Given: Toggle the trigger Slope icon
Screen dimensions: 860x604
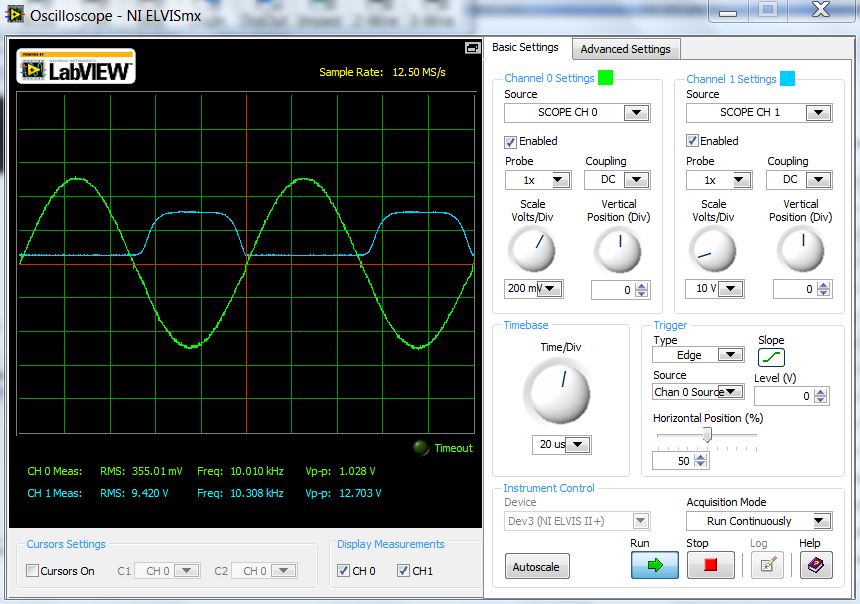Looking at the screenshot, I should pyautogui.click(x=771, y=358).
